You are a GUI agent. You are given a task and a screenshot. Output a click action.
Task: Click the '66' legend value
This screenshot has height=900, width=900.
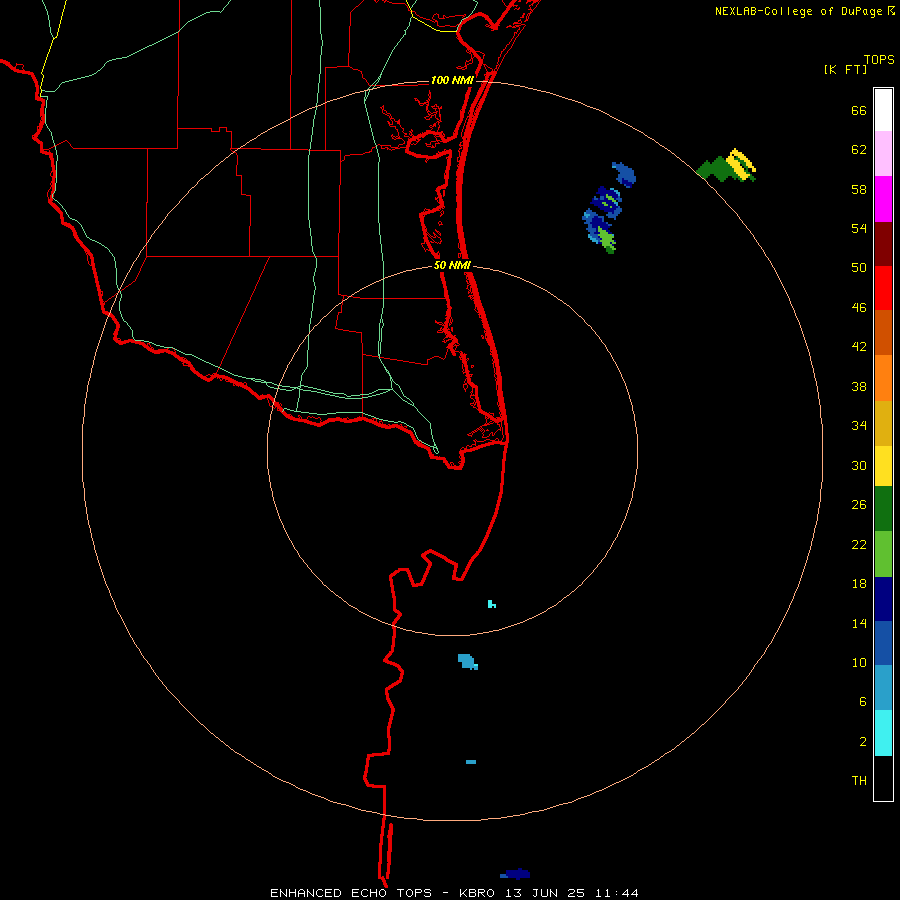(x=859, y=111)
